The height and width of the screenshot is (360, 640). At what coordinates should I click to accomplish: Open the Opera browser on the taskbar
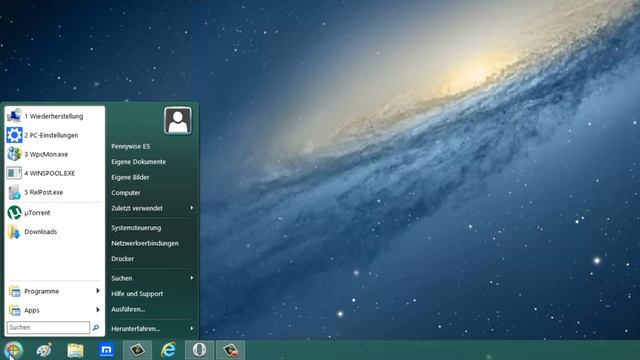tap(199, 350)
